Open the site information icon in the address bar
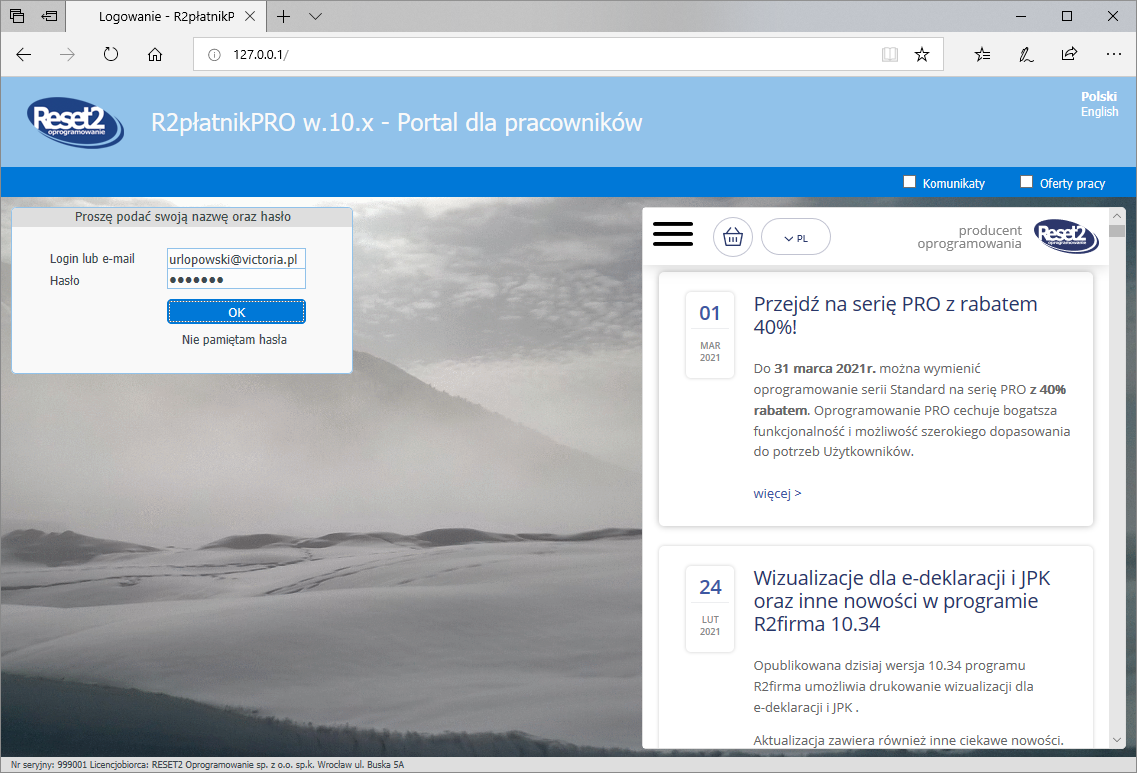 (215, 54)
